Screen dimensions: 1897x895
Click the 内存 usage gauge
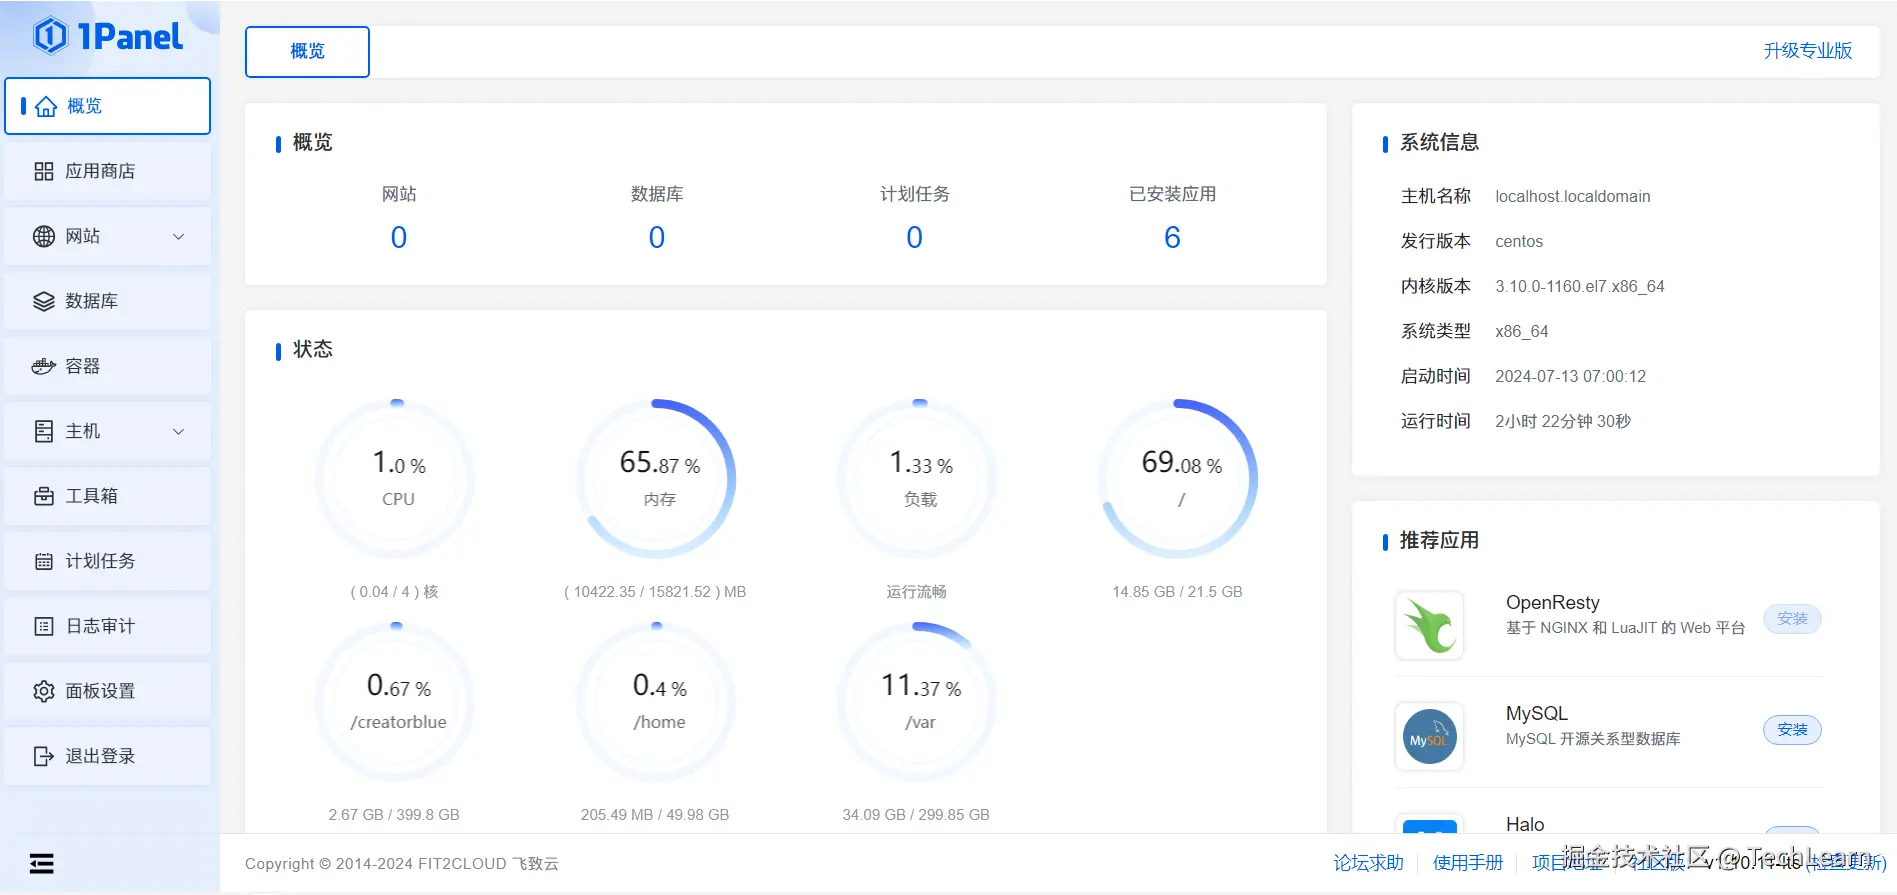658,479
